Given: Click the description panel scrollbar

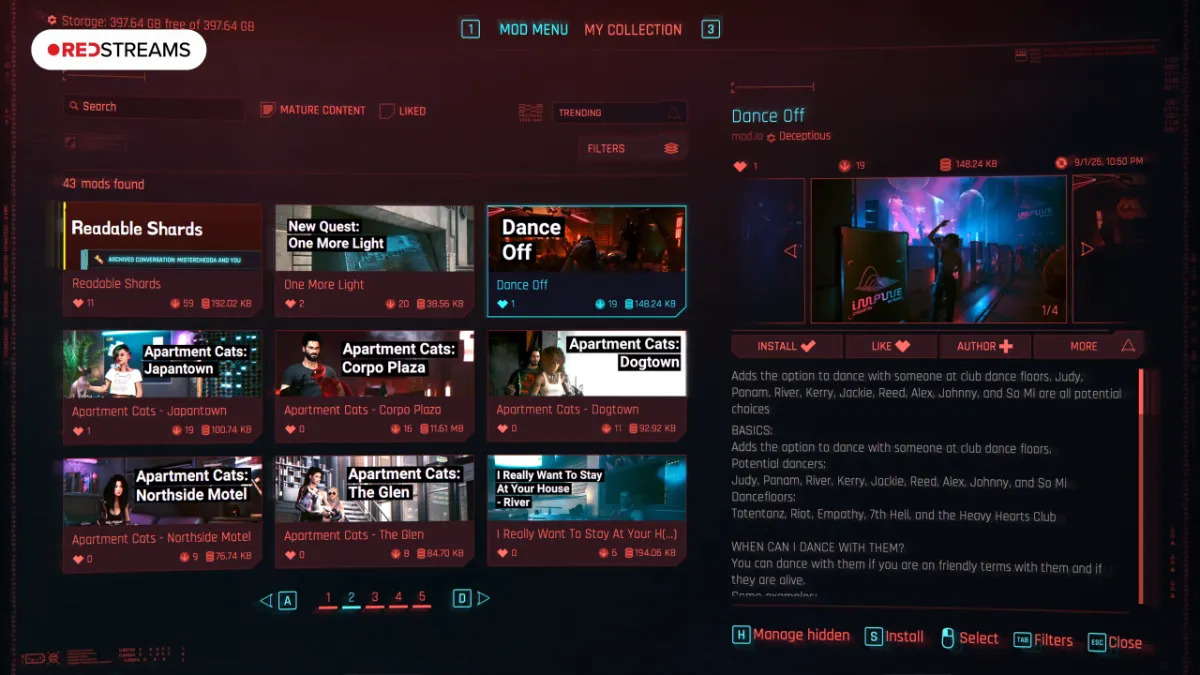Looking at the screenshot, I should tap(1142, 486).
